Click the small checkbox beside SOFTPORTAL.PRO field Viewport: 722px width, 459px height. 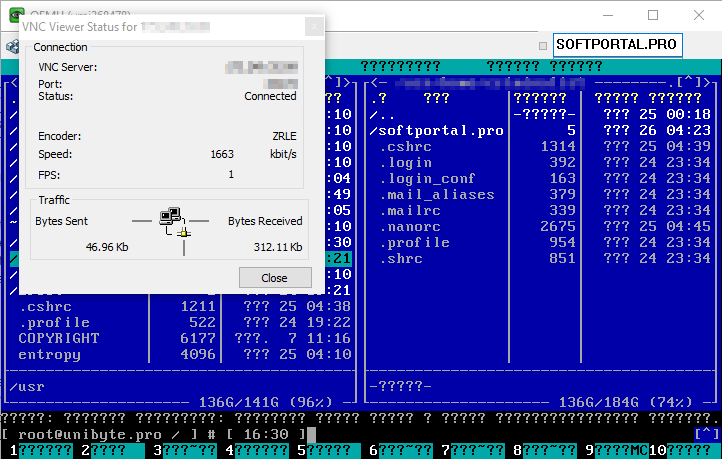[543, 45]
